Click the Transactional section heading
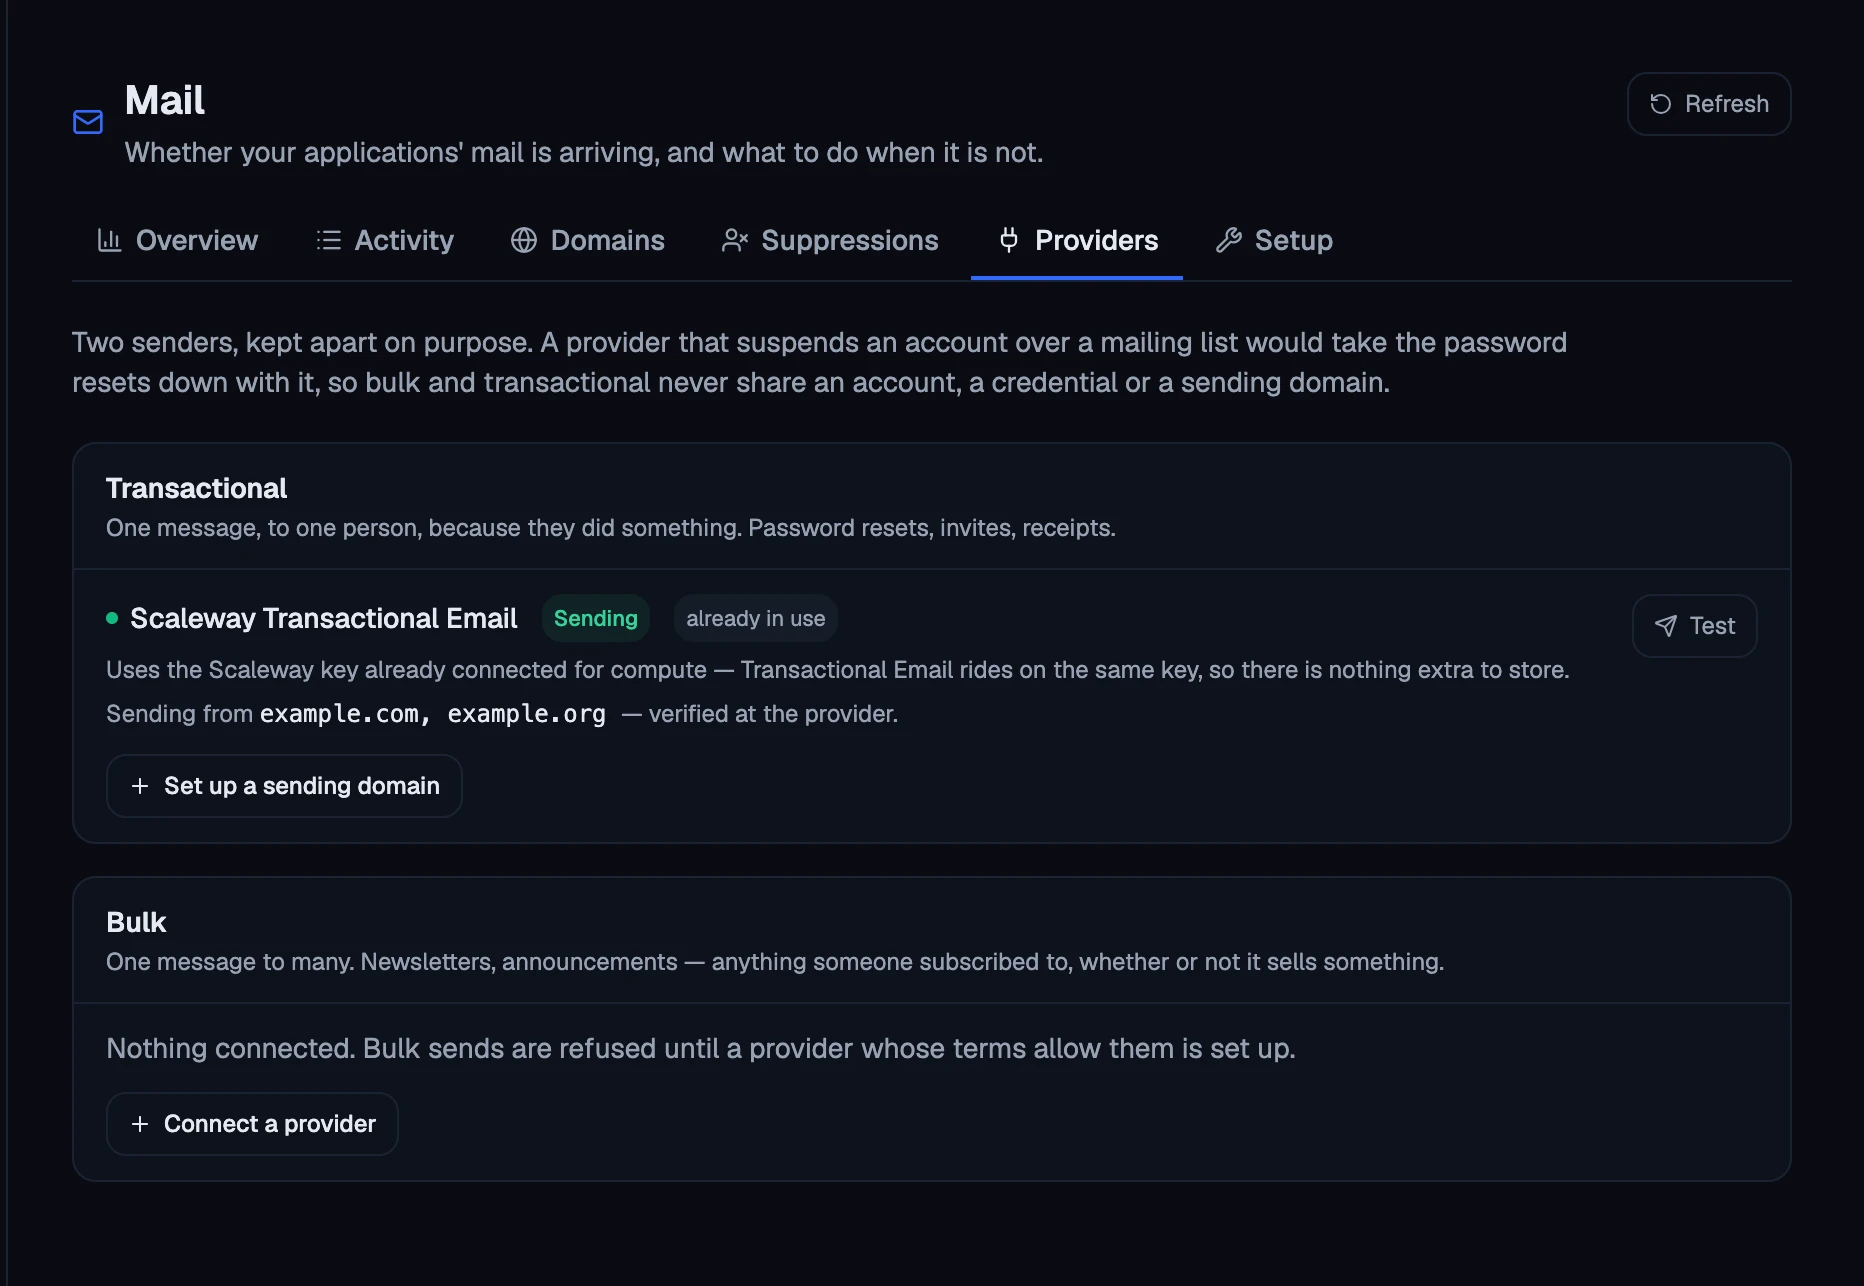Image resolution: width=1864 pixels, height=1286 pixels. (196, 488)
